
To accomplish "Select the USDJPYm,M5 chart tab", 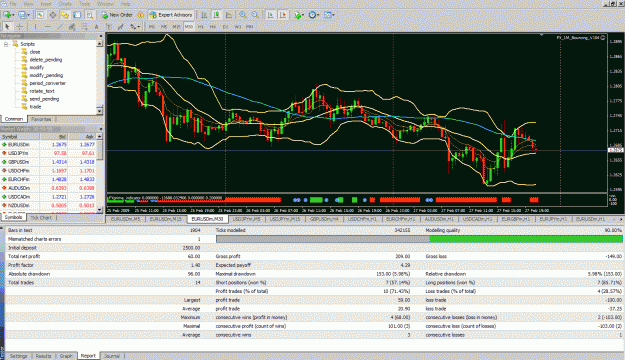I will 246,219.
